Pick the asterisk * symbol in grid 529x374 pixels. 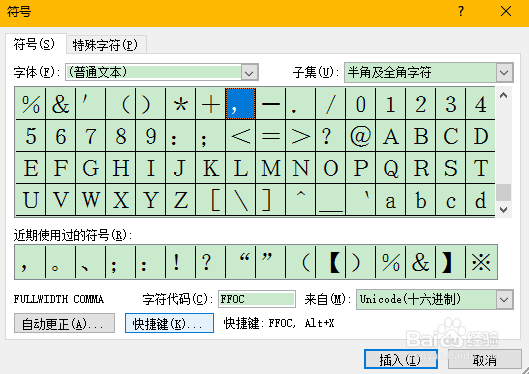pos(180,104)
